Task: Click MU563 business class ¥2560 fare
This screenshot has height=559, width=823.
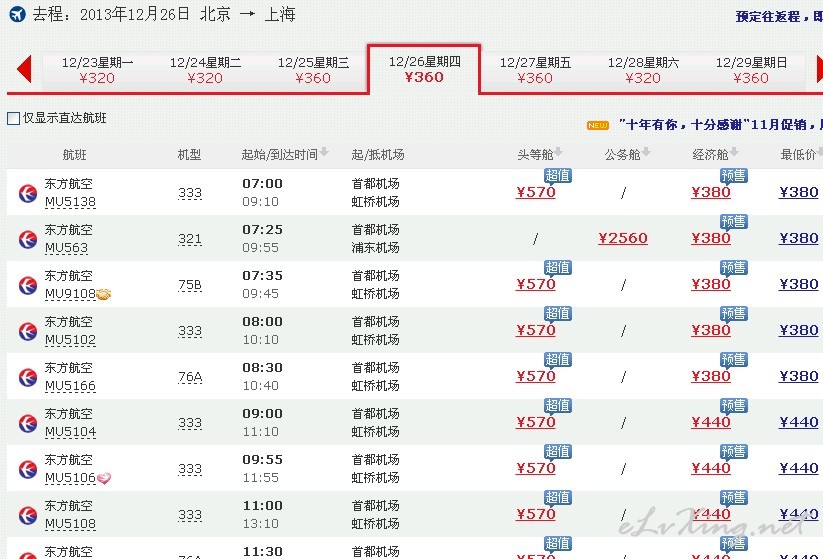Action: click(622, 238)
